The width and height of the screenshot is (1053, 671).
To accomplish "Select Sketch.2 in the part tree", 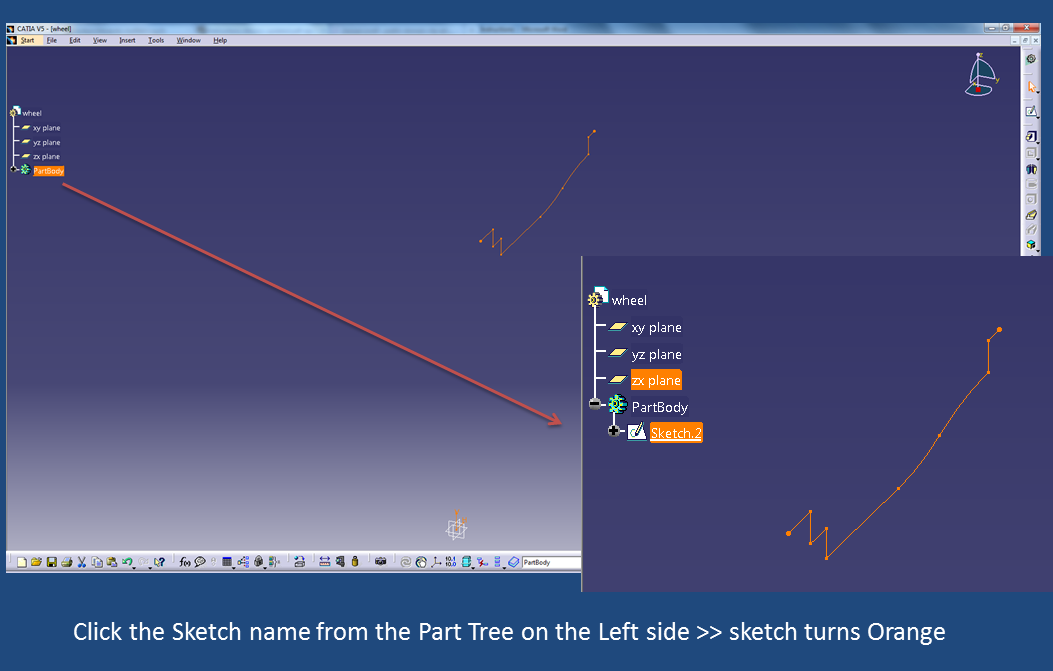I will pyautogui.click(x=674, y=431).
